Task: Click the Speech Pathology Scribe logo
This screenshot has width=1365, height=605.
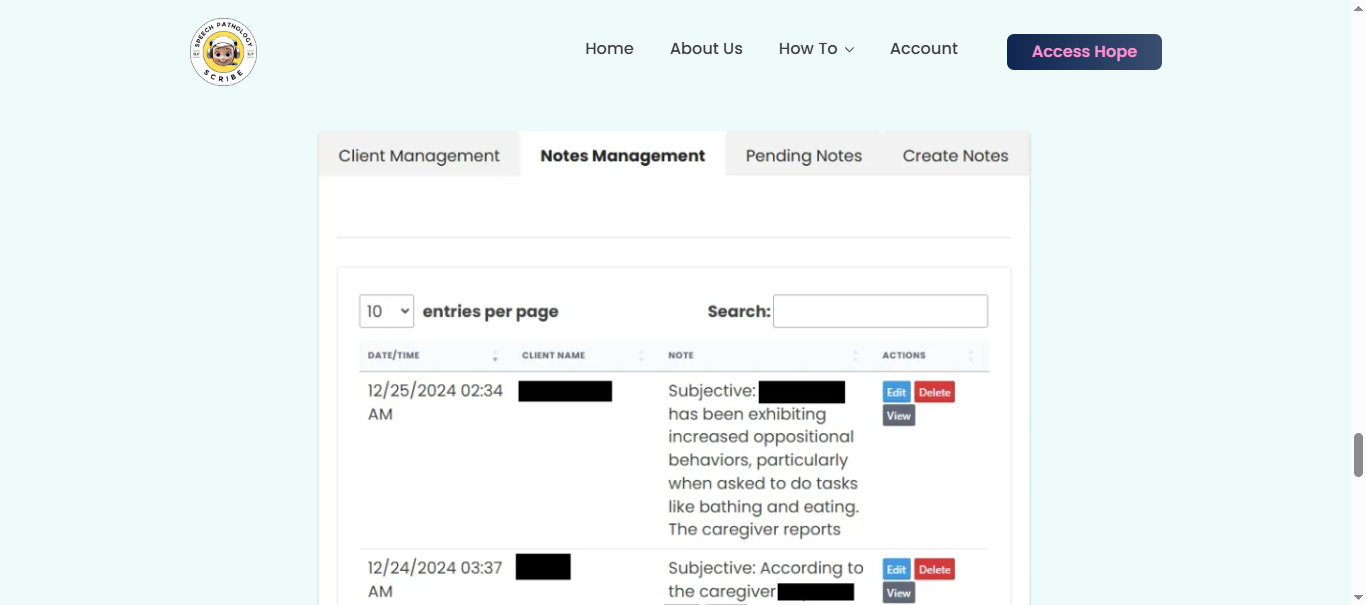Action: tap(224, 52)
